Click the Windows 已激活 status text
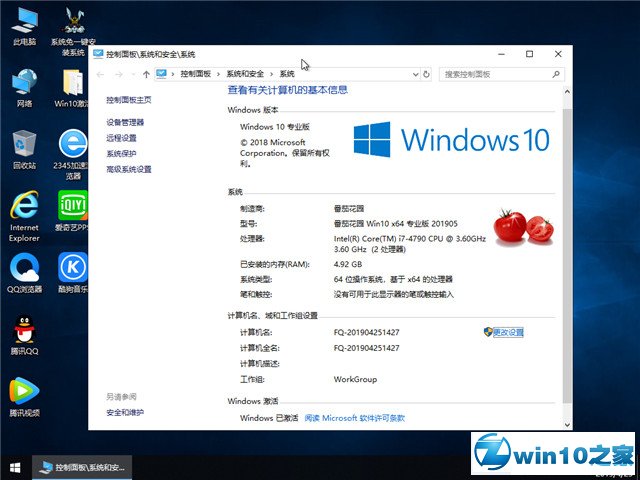Screen dimensions: 640x480 [x=269, y=418]
